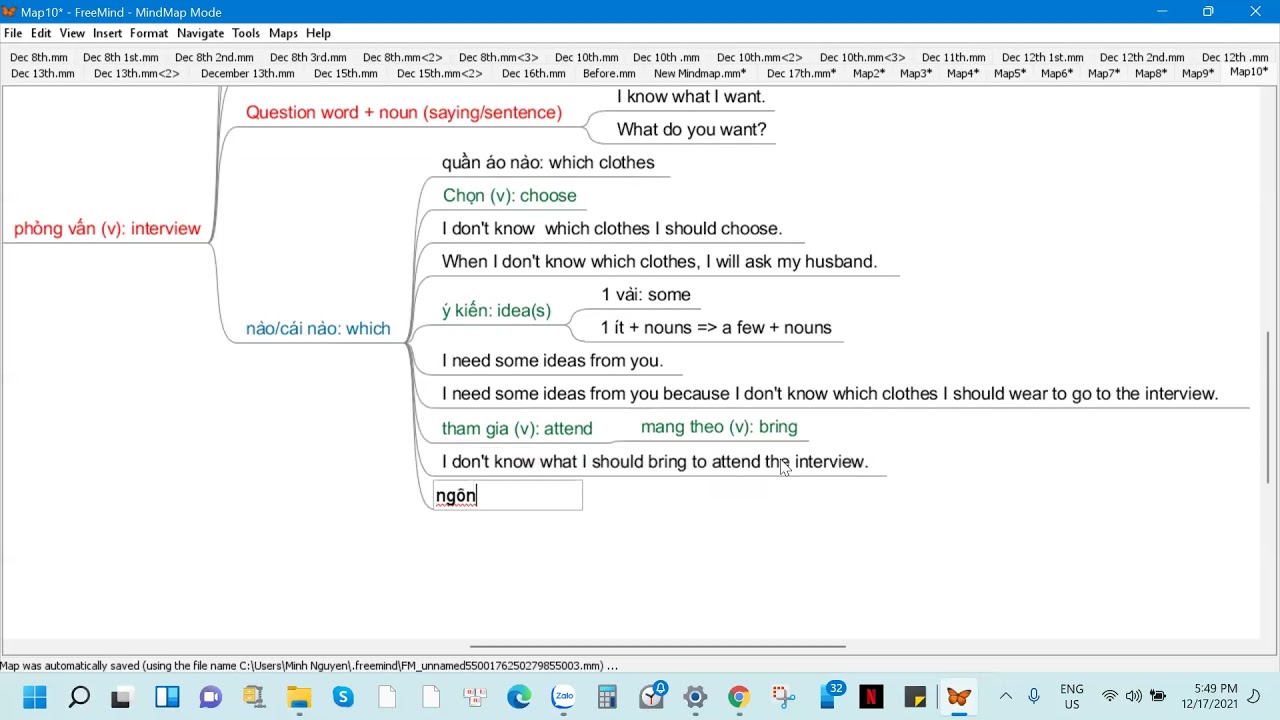Image resolution: width=1280 pixels, height=720 pixels.
Task: Select 'I don't know which clothes I should choose' node
Action: [612, 228]
